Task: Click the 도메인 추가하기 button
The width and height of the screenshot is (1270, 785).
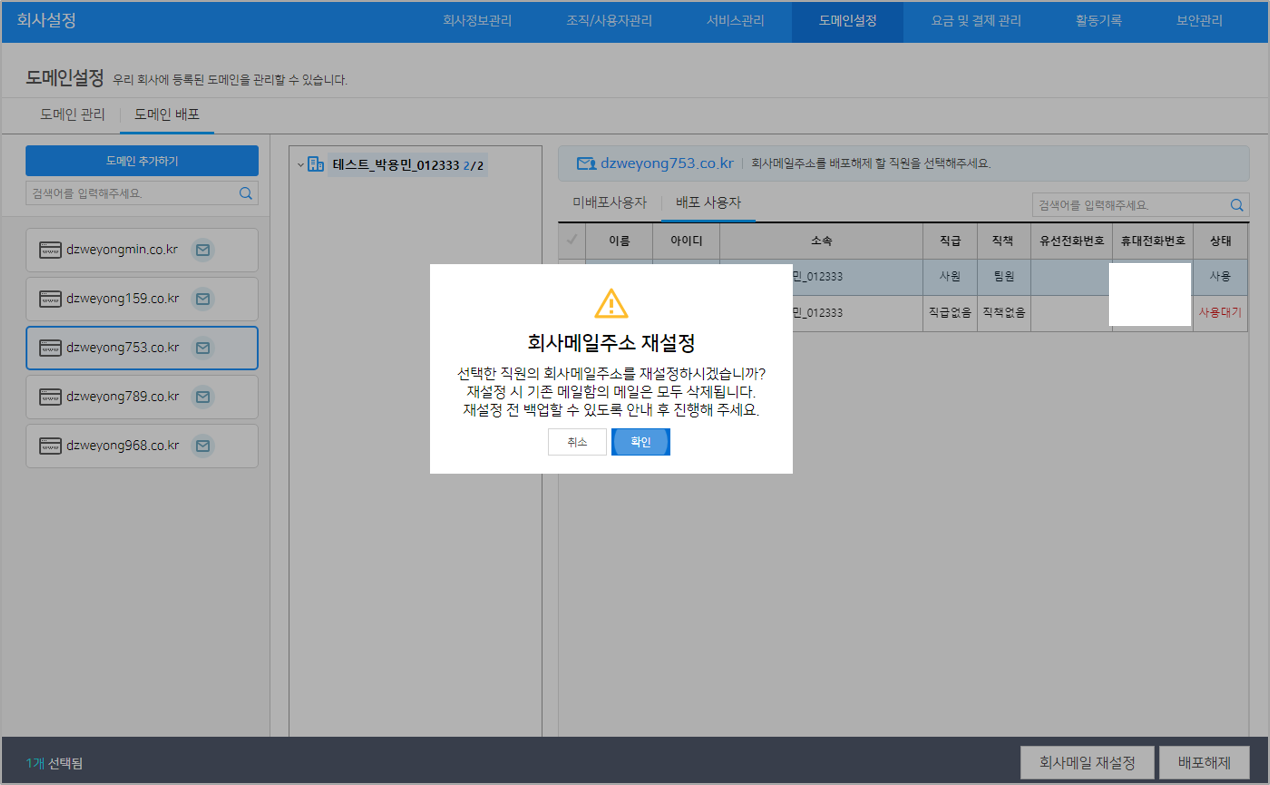Action: pos(142,161)
